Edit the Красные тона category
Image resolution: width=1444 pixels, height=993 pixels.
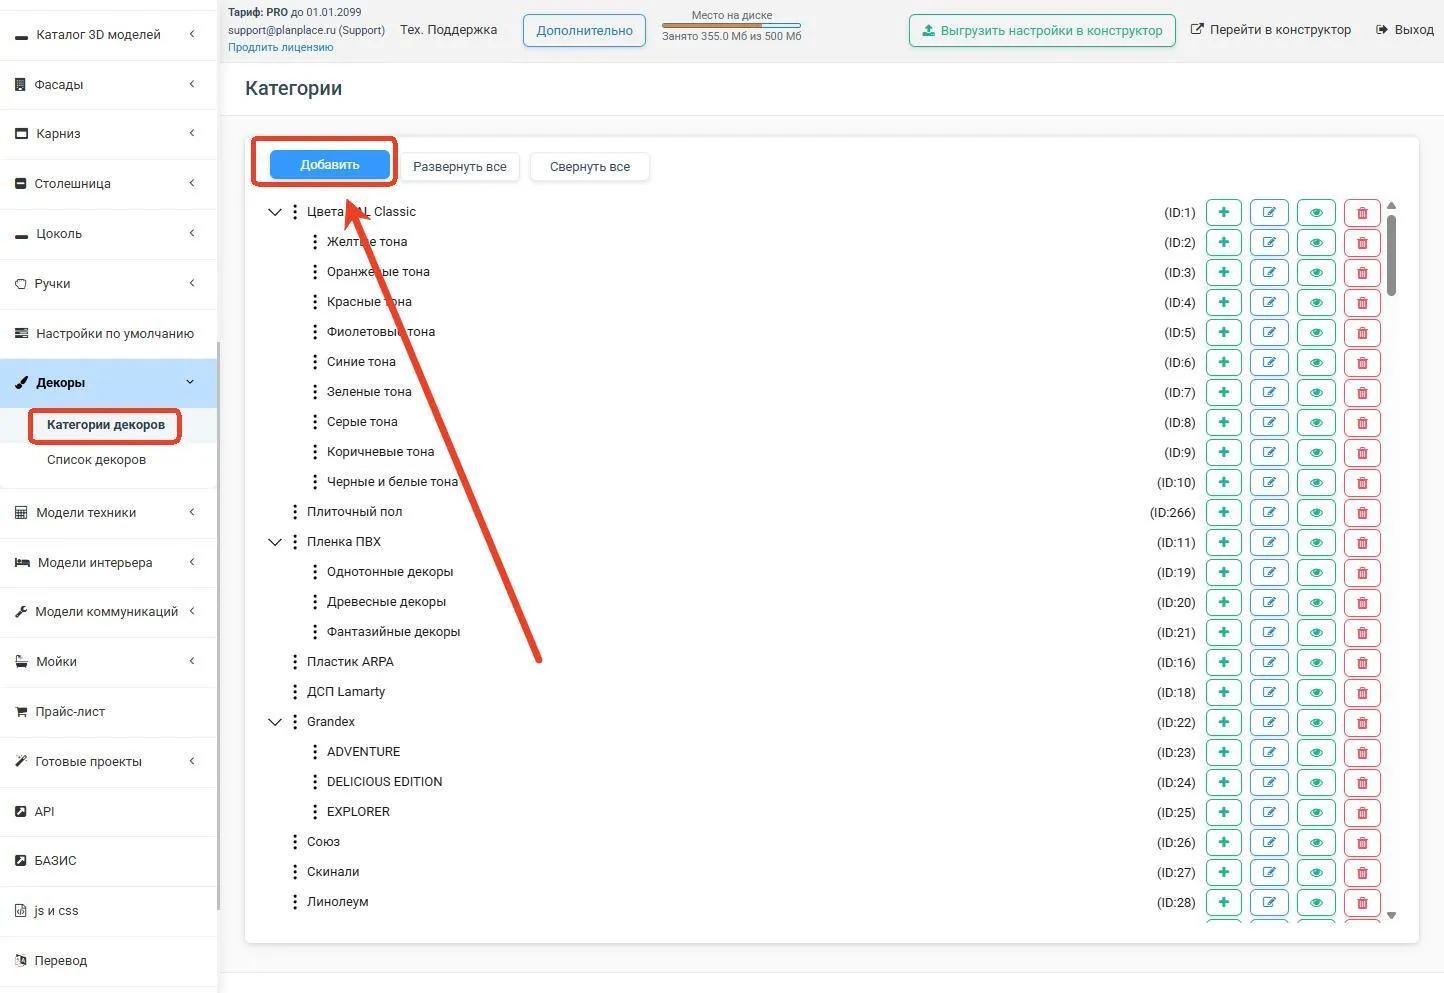tap(1269, 302)
